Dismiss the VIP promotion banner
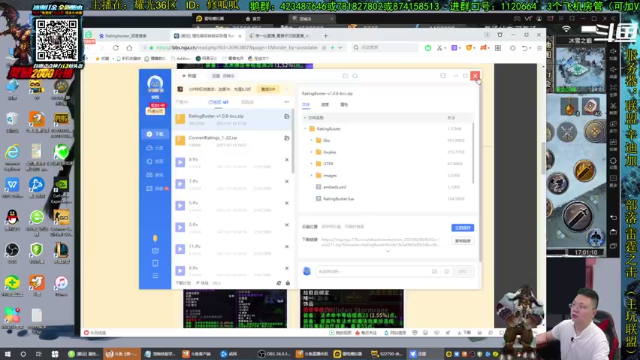 287,89
